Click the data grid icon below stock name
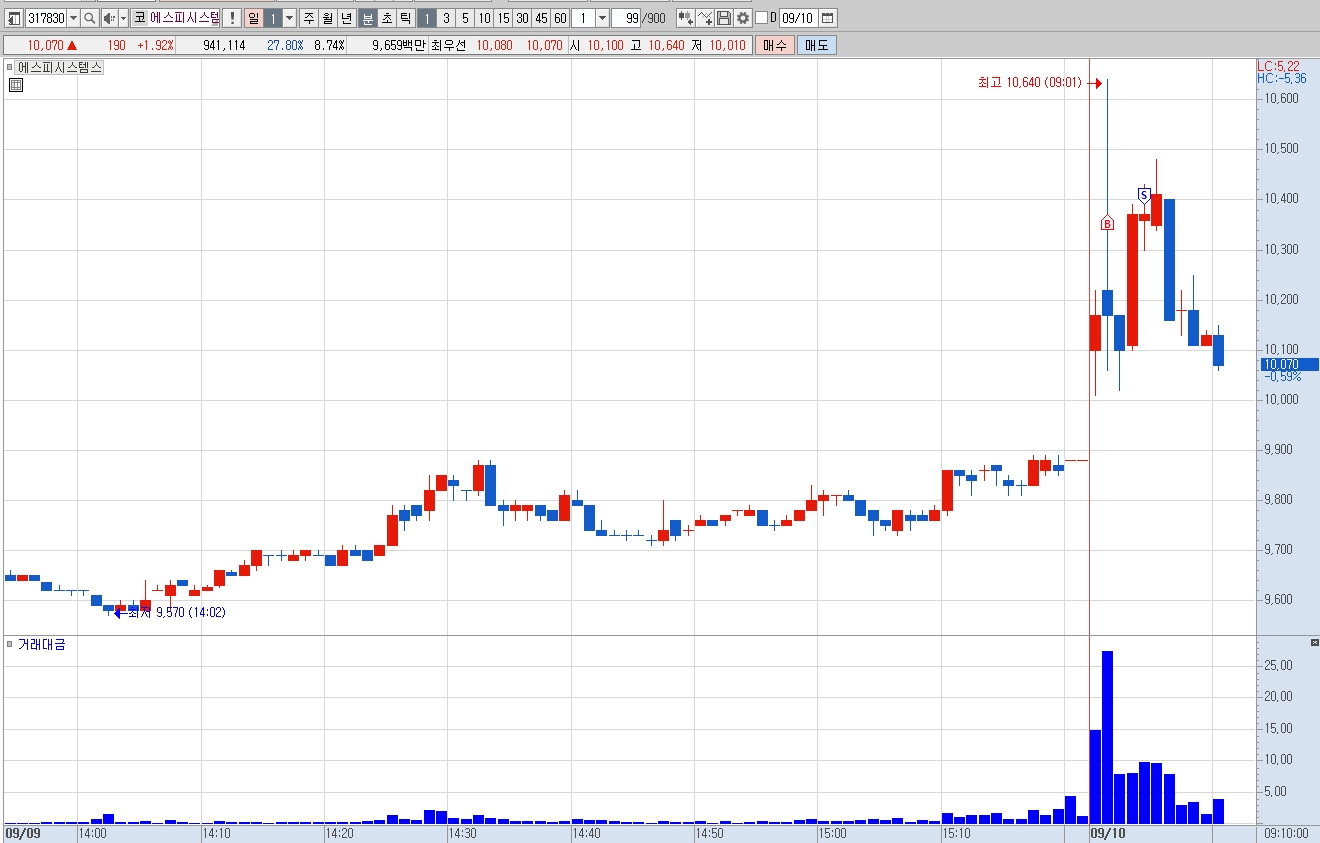 15,85
